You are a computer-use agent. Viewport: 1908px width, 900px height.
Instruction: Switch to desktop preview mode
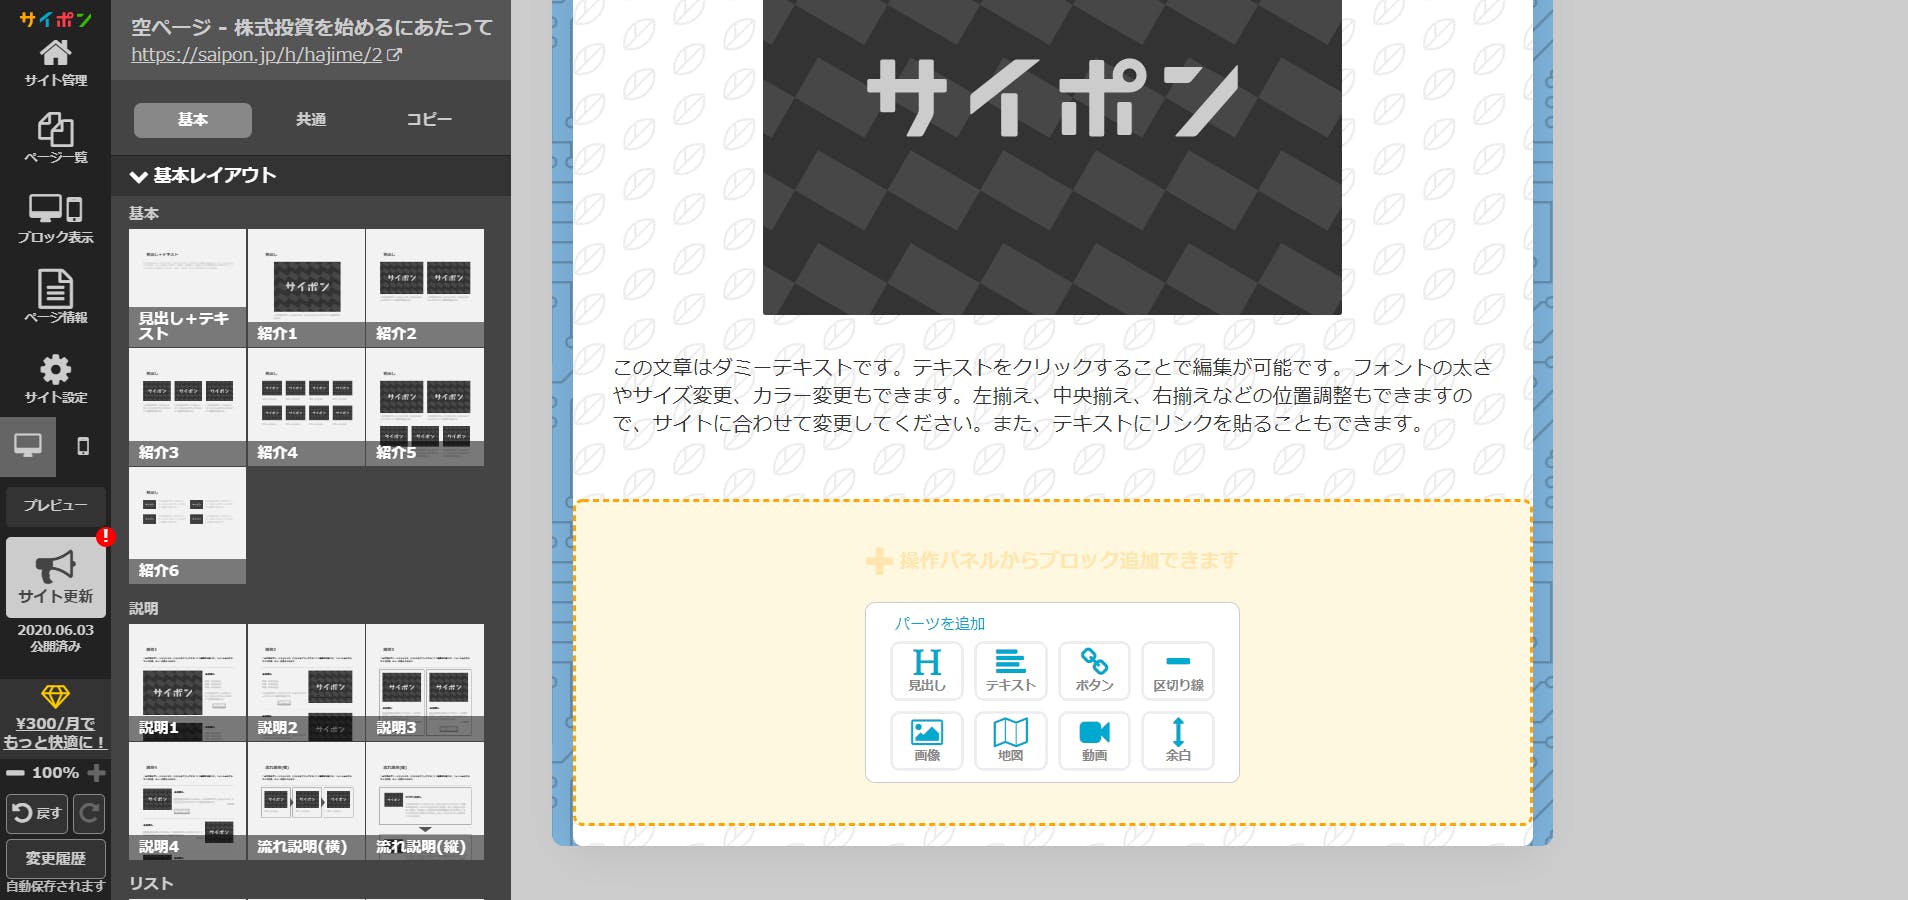coord(28,446)
